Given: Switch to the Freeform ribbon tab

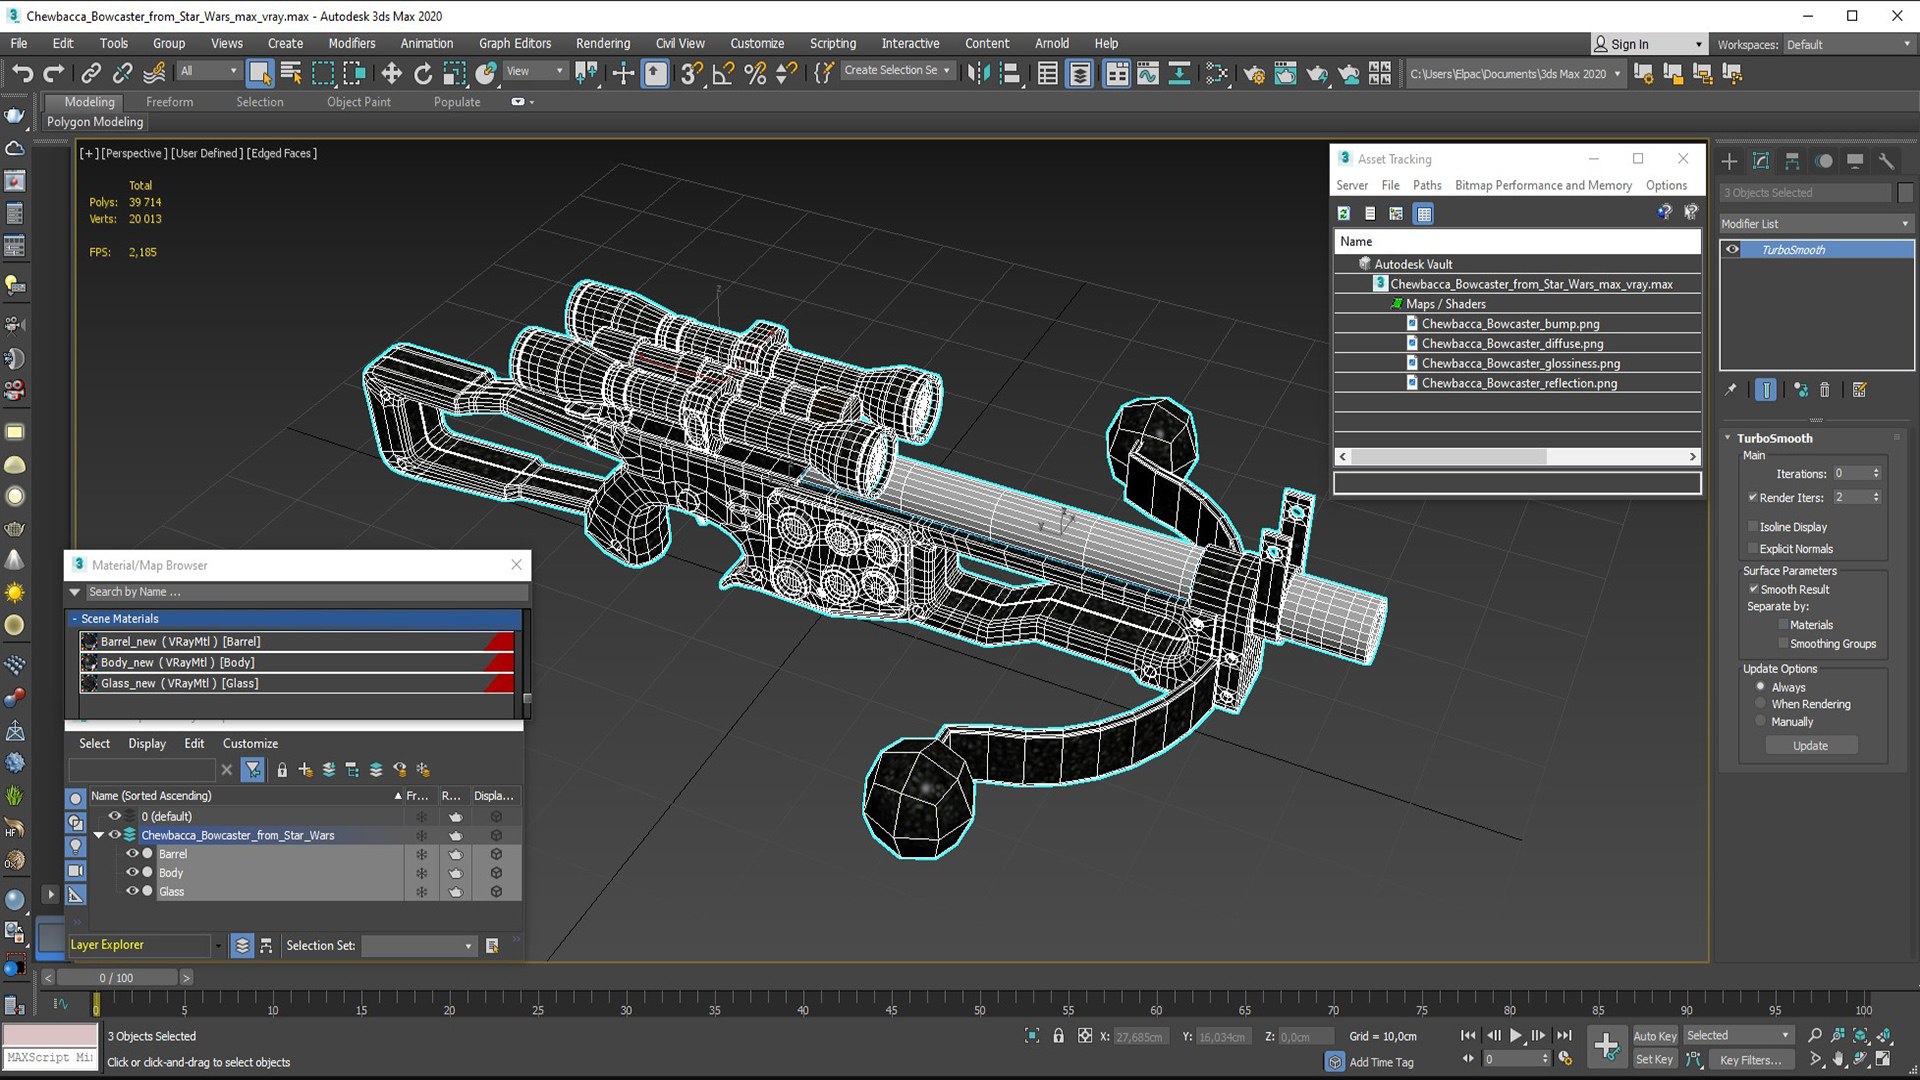Looking at the screenshot, I should pos(169,102).
